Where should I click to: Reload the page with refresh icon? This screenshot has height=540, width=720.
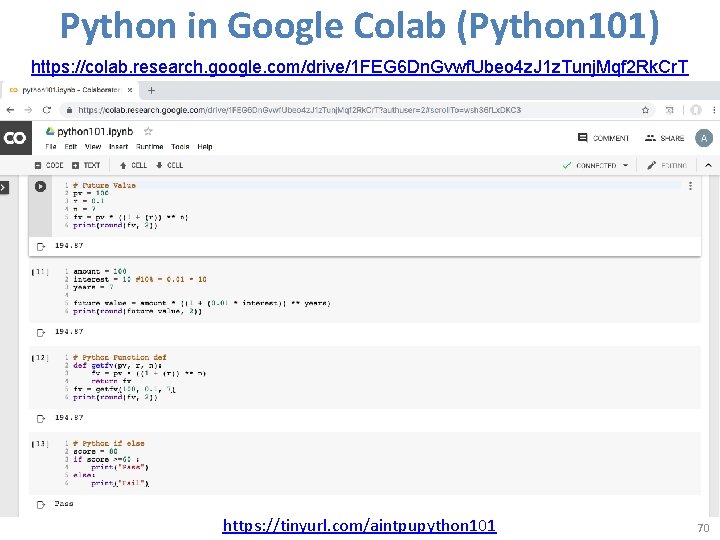[x=46, y=110]
